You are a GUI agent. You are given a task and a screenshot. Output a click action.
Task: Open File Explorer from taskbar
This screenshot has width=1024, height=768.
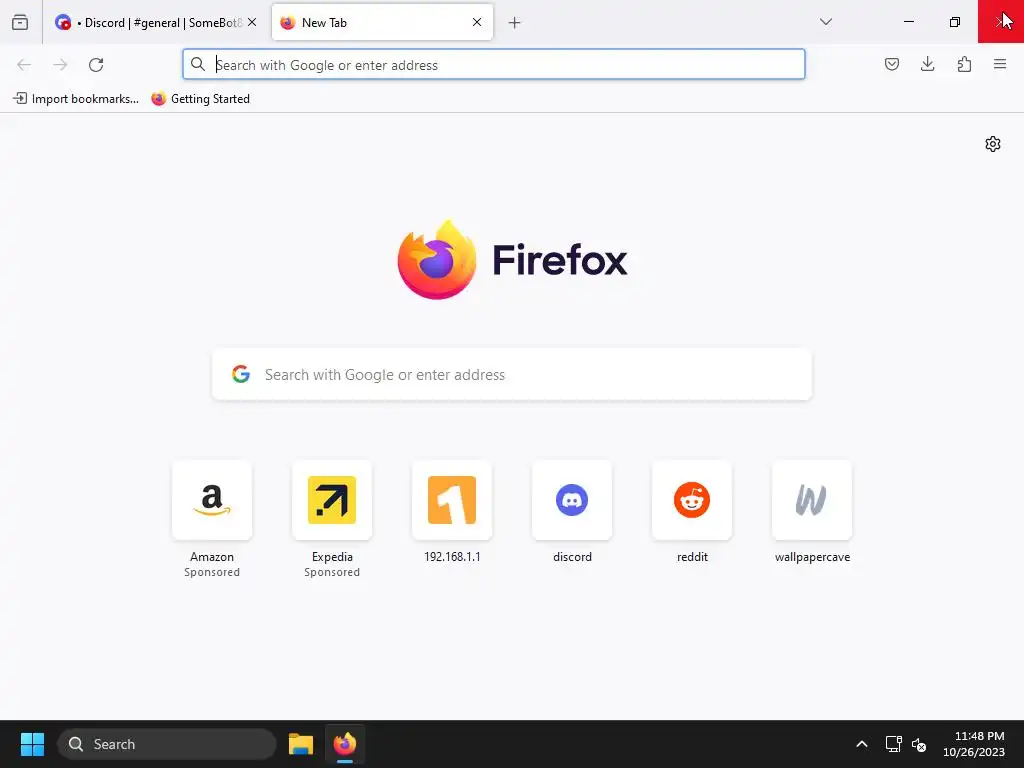pyautogui.click(x=301, y=744)
